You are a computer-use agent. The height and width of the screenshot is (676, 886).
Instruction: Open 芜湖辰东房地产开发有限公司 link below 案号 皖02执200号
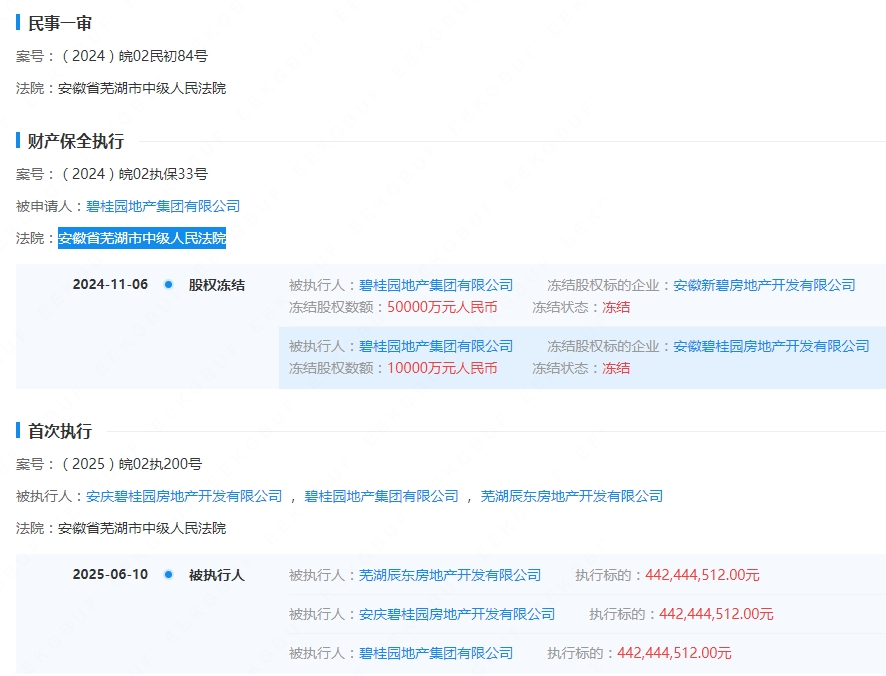coord(572,496)
